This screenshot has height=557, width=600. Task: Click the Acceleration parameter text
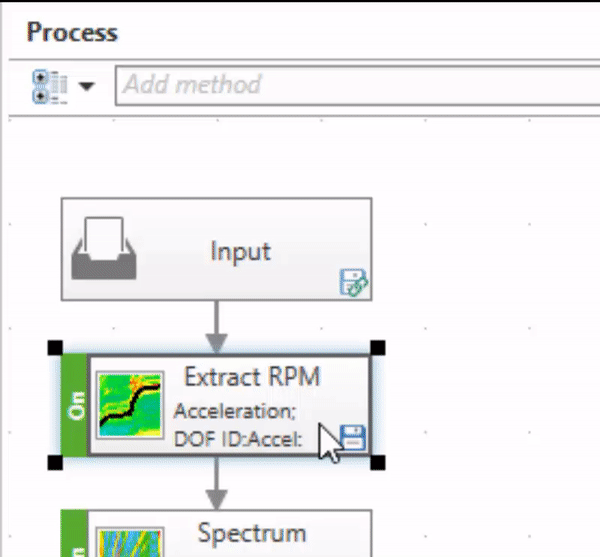[234, 411]
